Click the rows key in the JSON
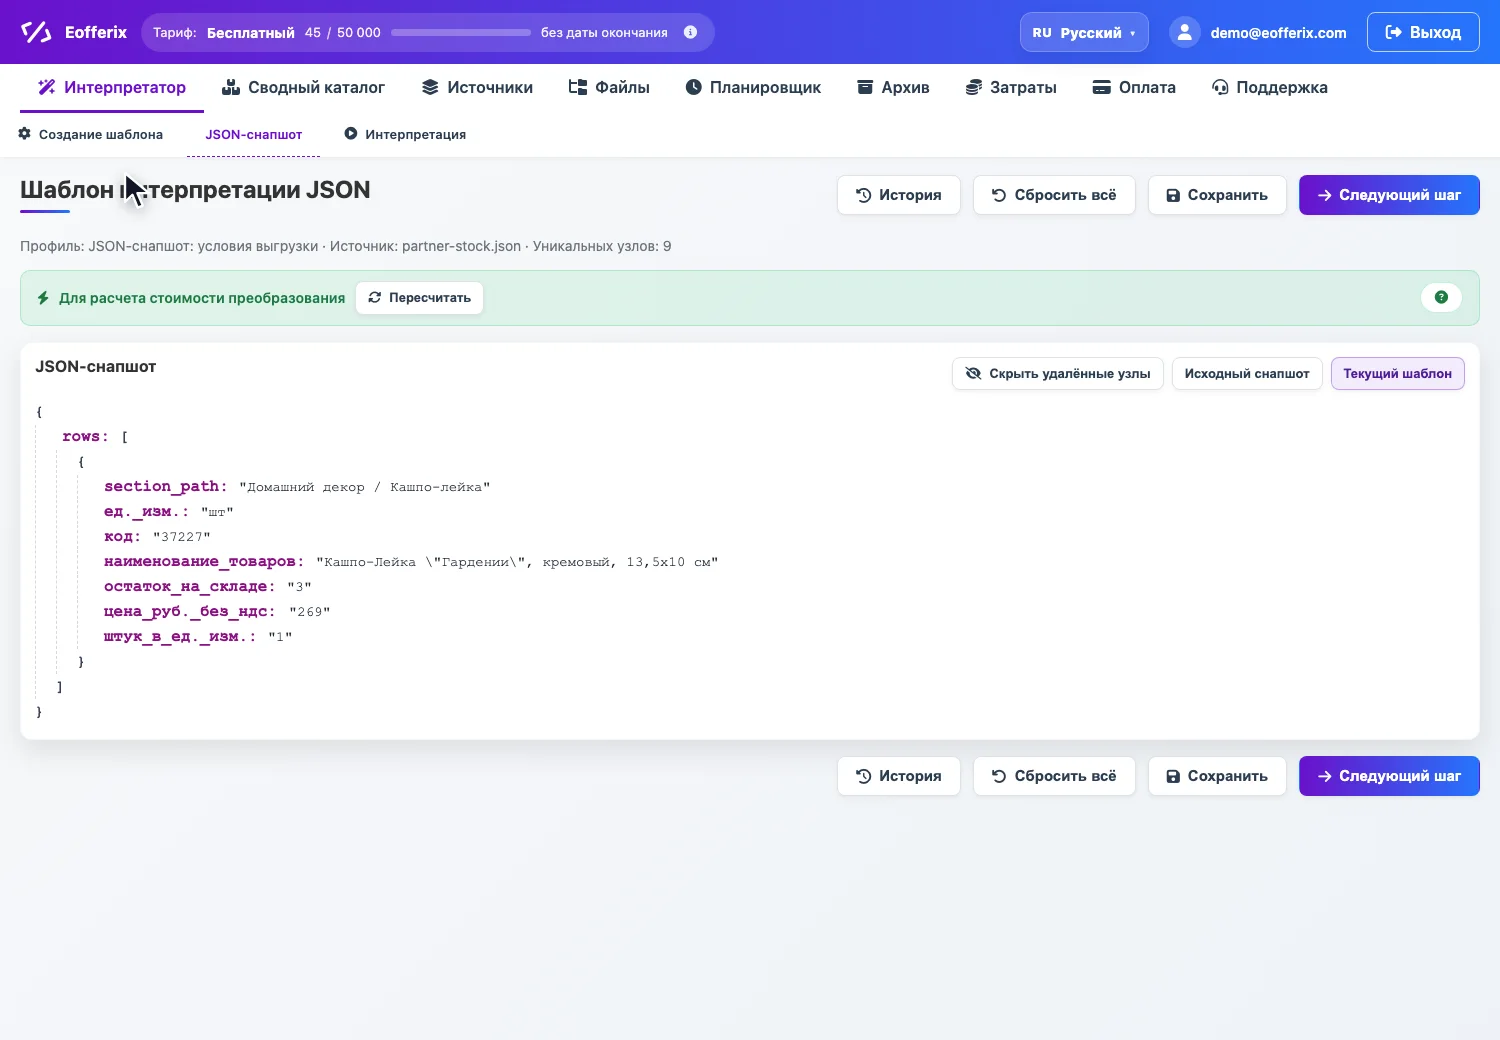This screenshot has width=1500, height=1040. (x=84, y=437)
